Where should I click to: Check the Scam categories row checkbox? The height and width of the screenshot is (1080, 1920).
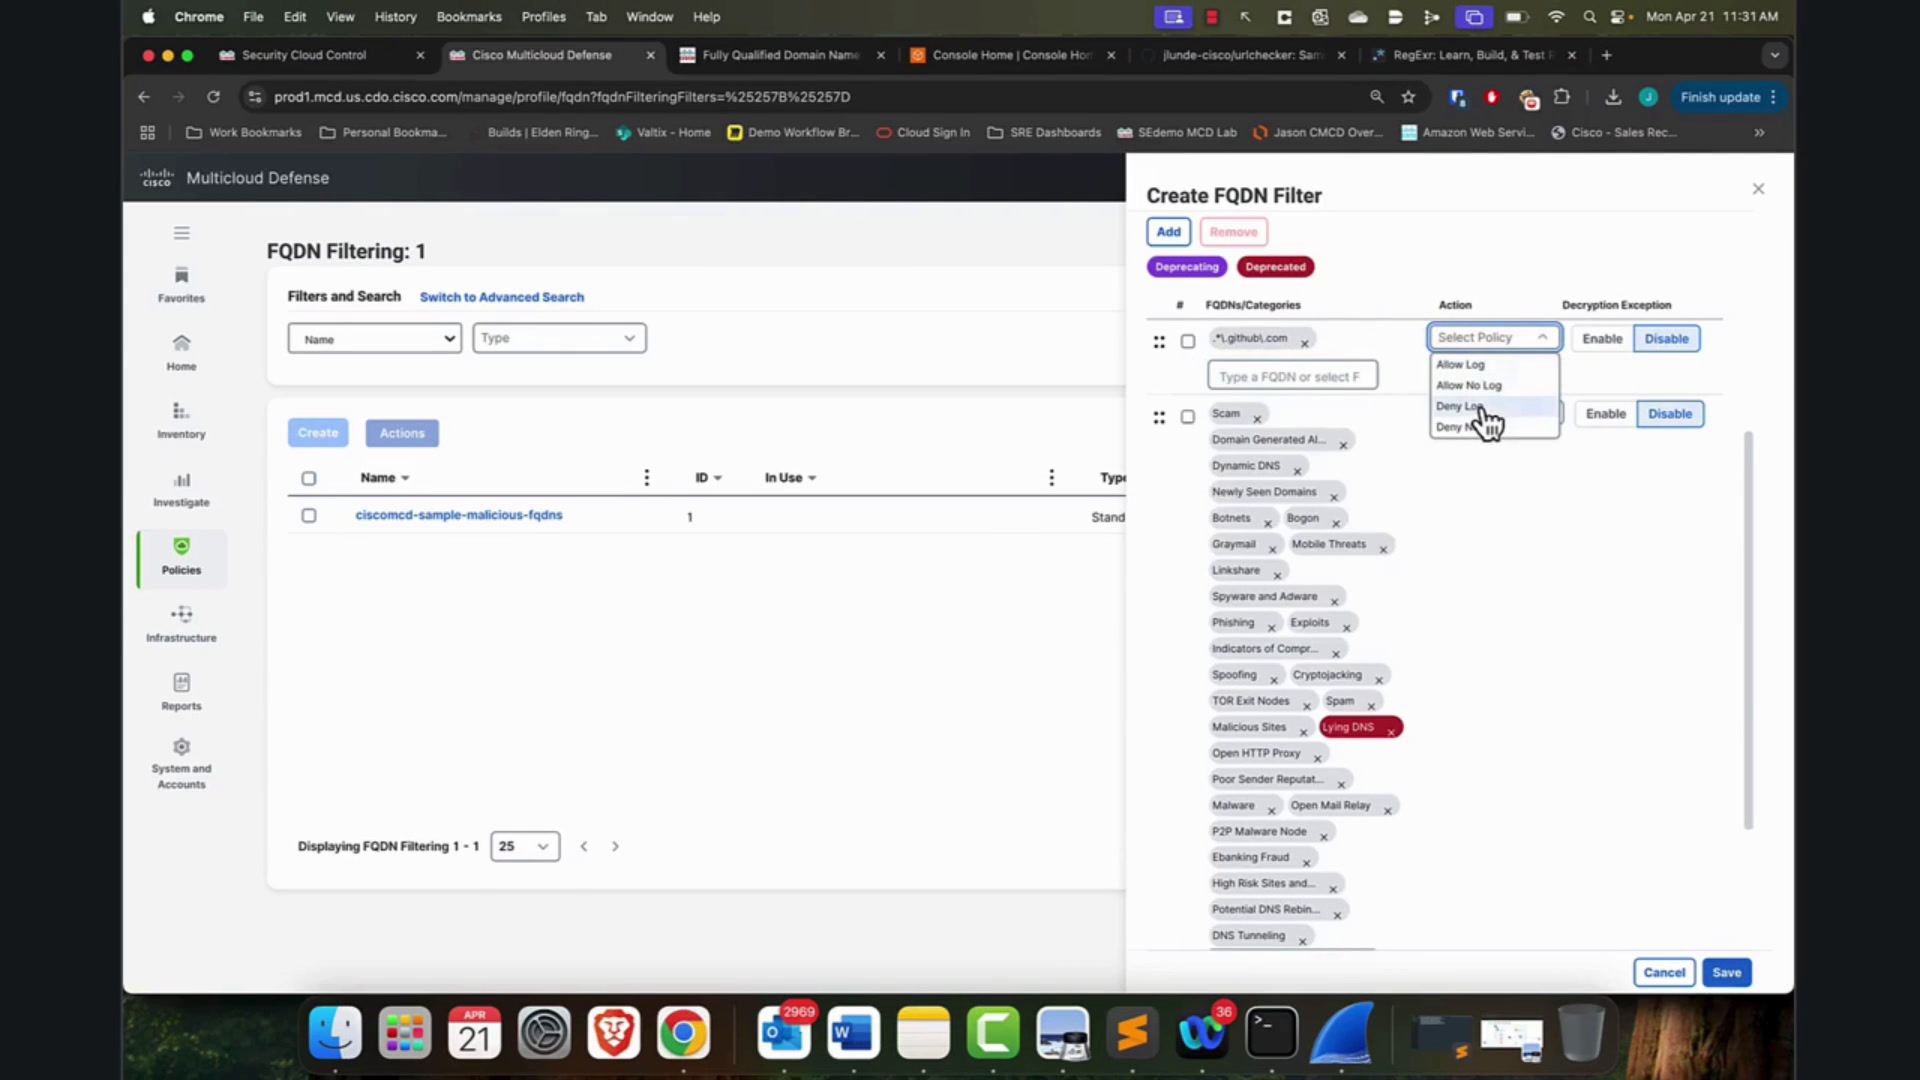(x=1188, y=417)
